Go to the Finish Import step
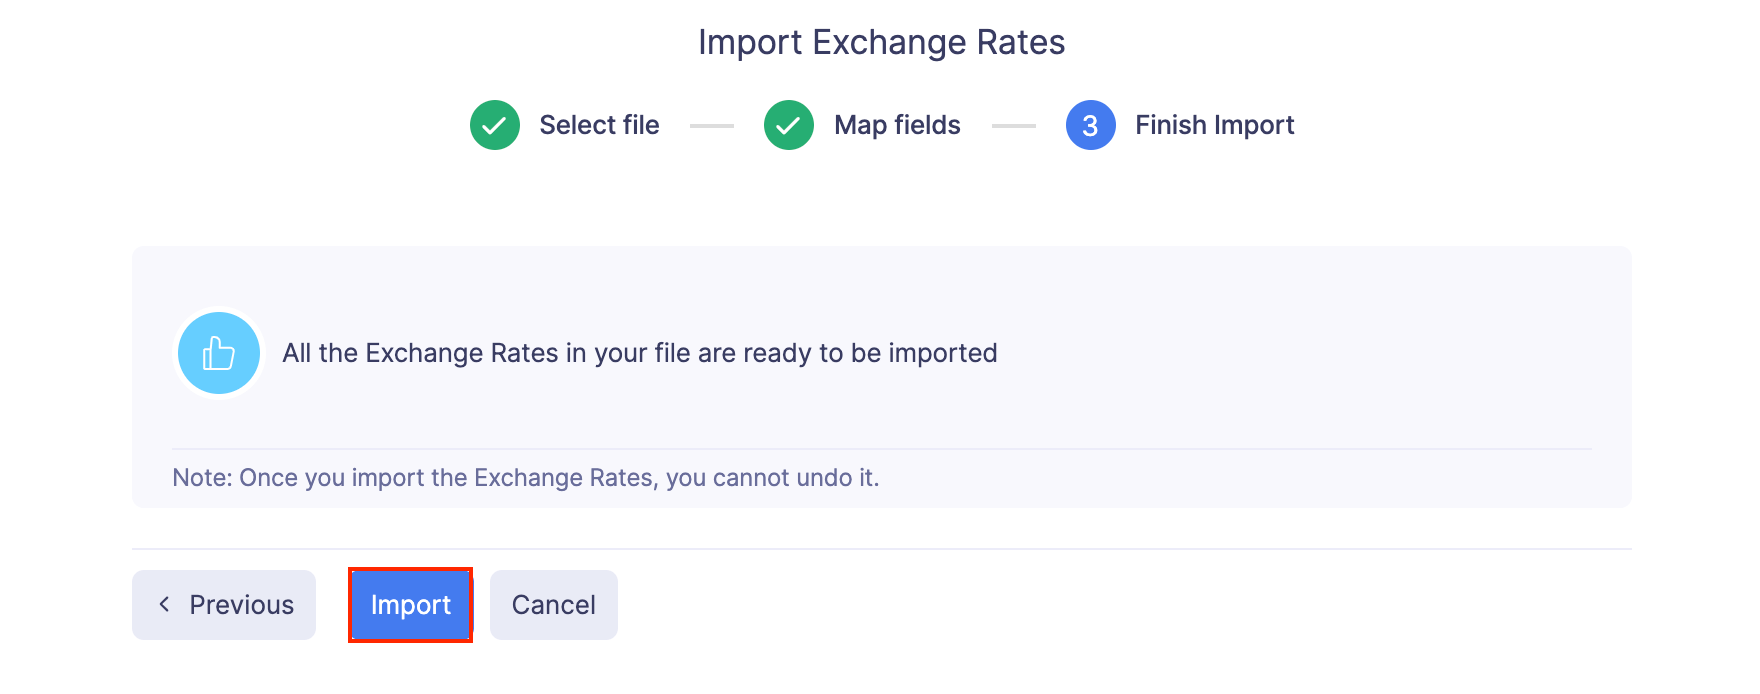 point(1214,125)
